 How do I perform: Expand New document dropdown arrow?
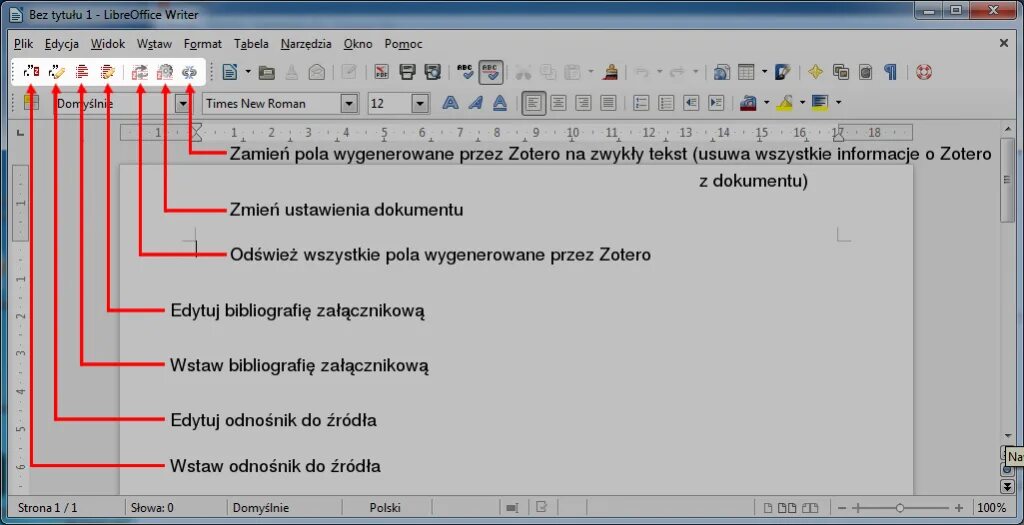[248, 72]
